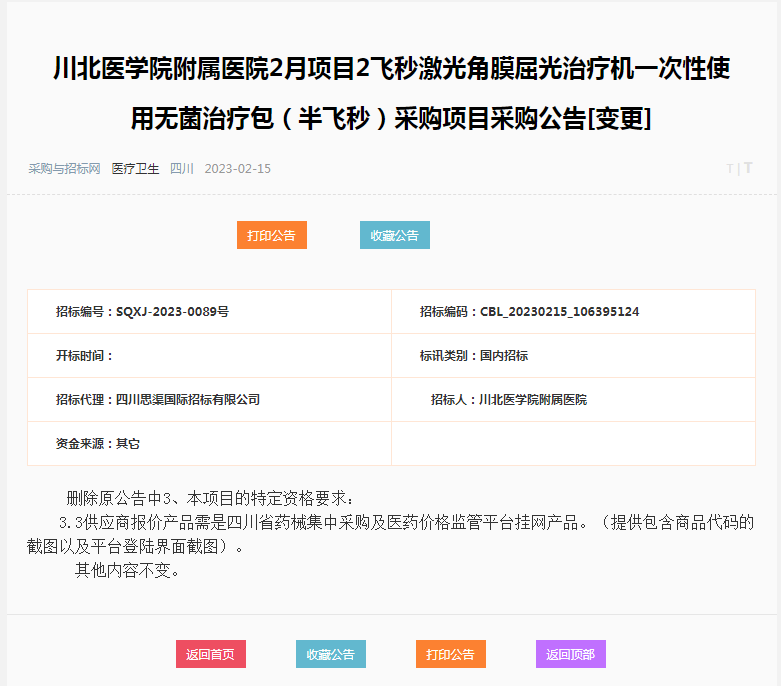Click the paragraph starting 3.3供应商报价产品
This screenshot has width=781, height=686.
pos(390,535)
